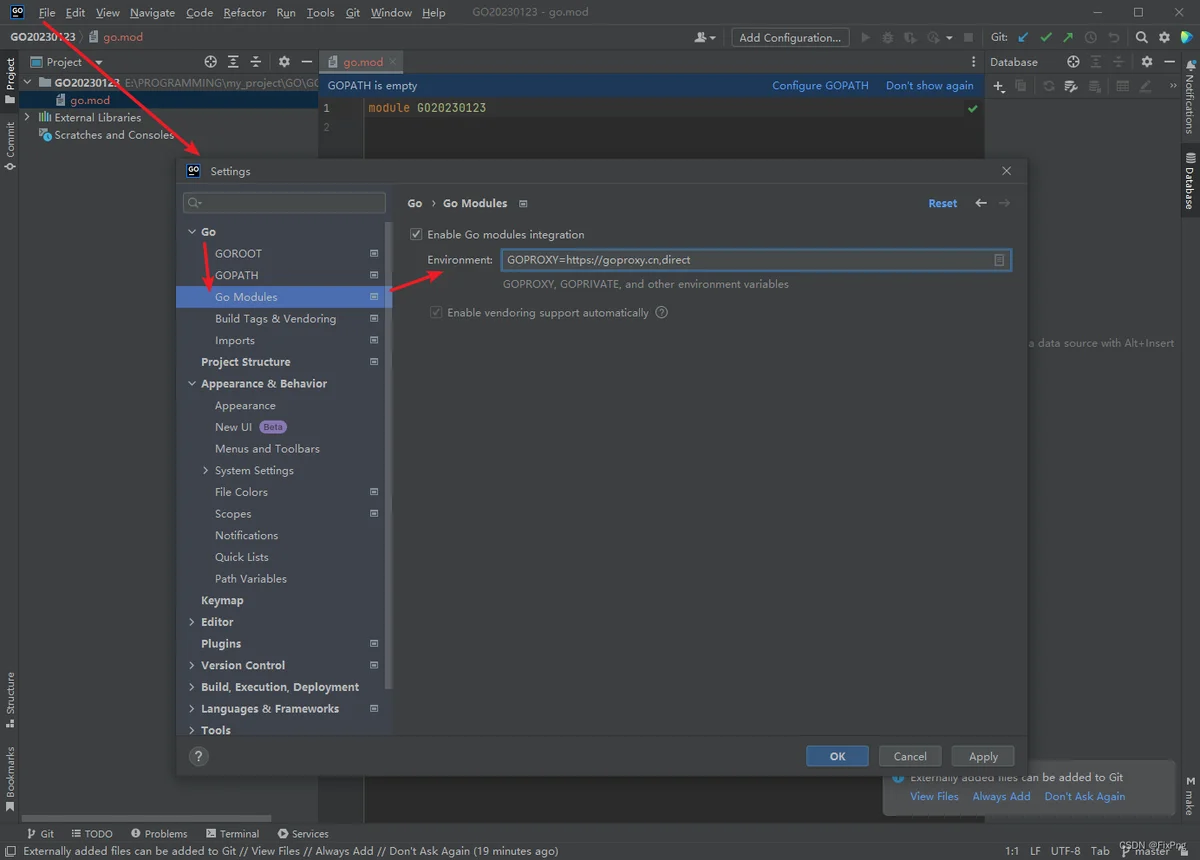Click New data source plus icon in Database panel
Viewport: 1200px width, 860px height.
click(998, 87)
